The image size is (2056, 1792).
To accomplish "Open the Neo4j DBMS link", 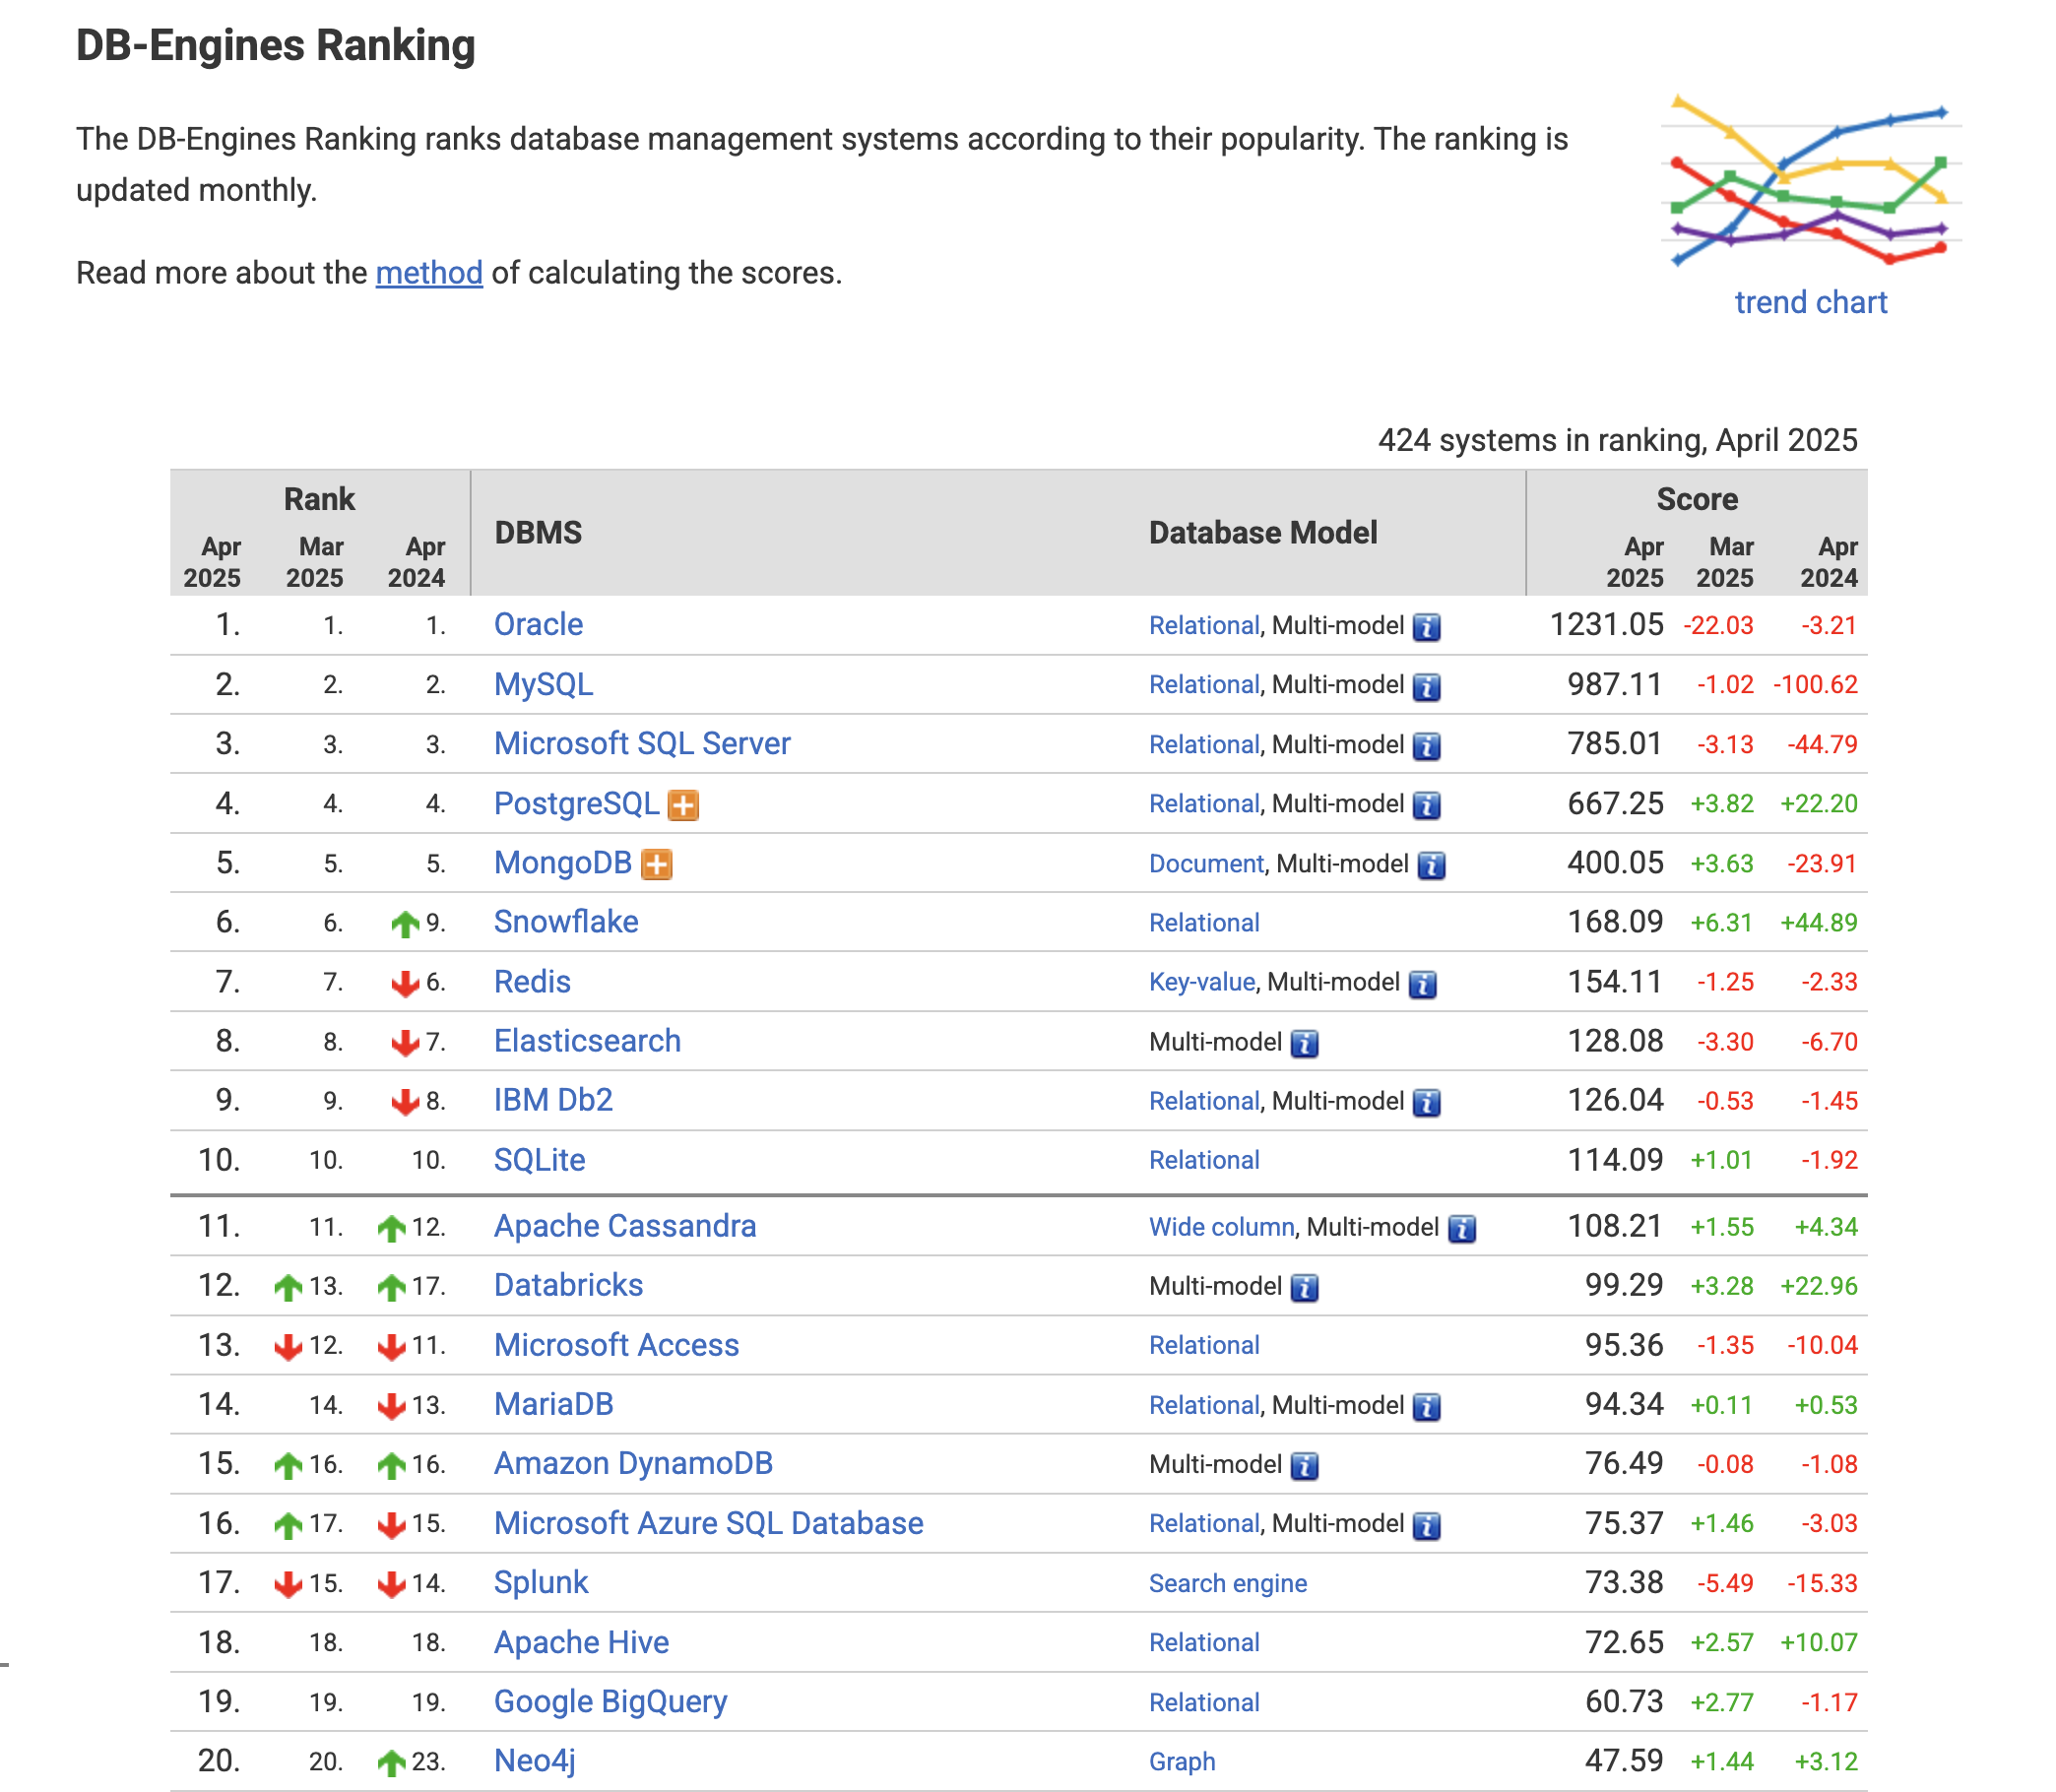I will [x=535, y=1761].
